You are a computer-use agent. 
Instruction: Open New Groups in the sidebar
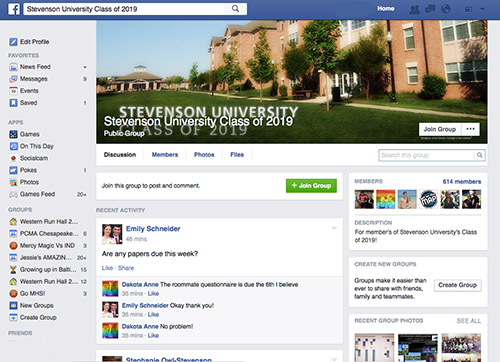[36, 305]
